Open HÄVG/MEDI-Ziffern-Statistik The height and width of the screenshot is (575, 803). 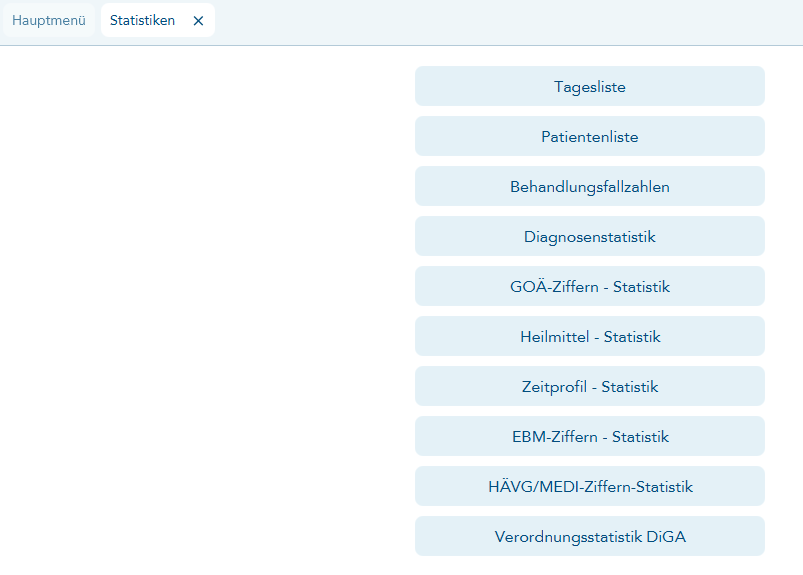point(589,486)
